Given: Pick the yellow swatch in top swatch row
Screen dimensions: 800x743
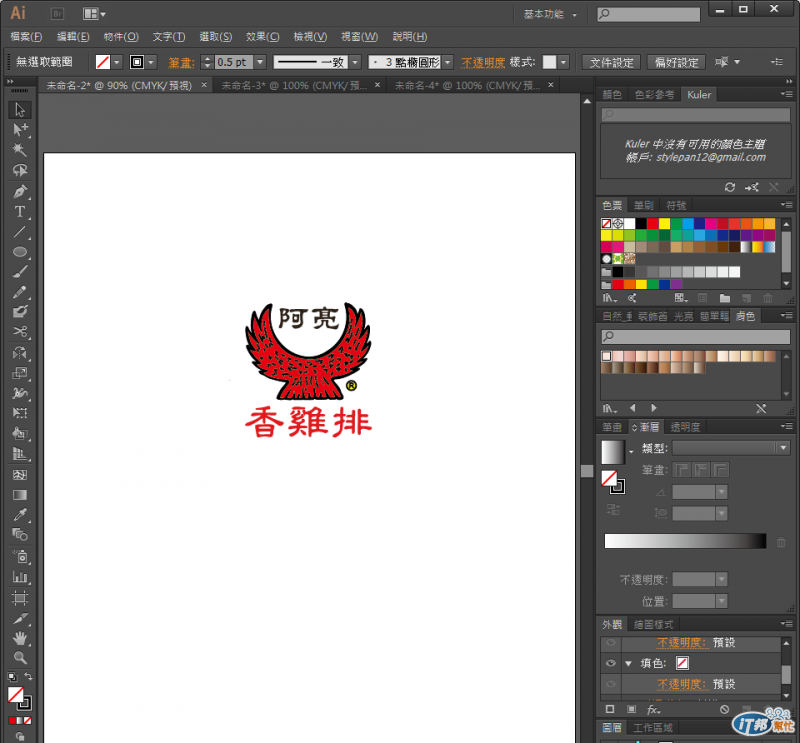Looking at the screenshot, I should [664, 223].
